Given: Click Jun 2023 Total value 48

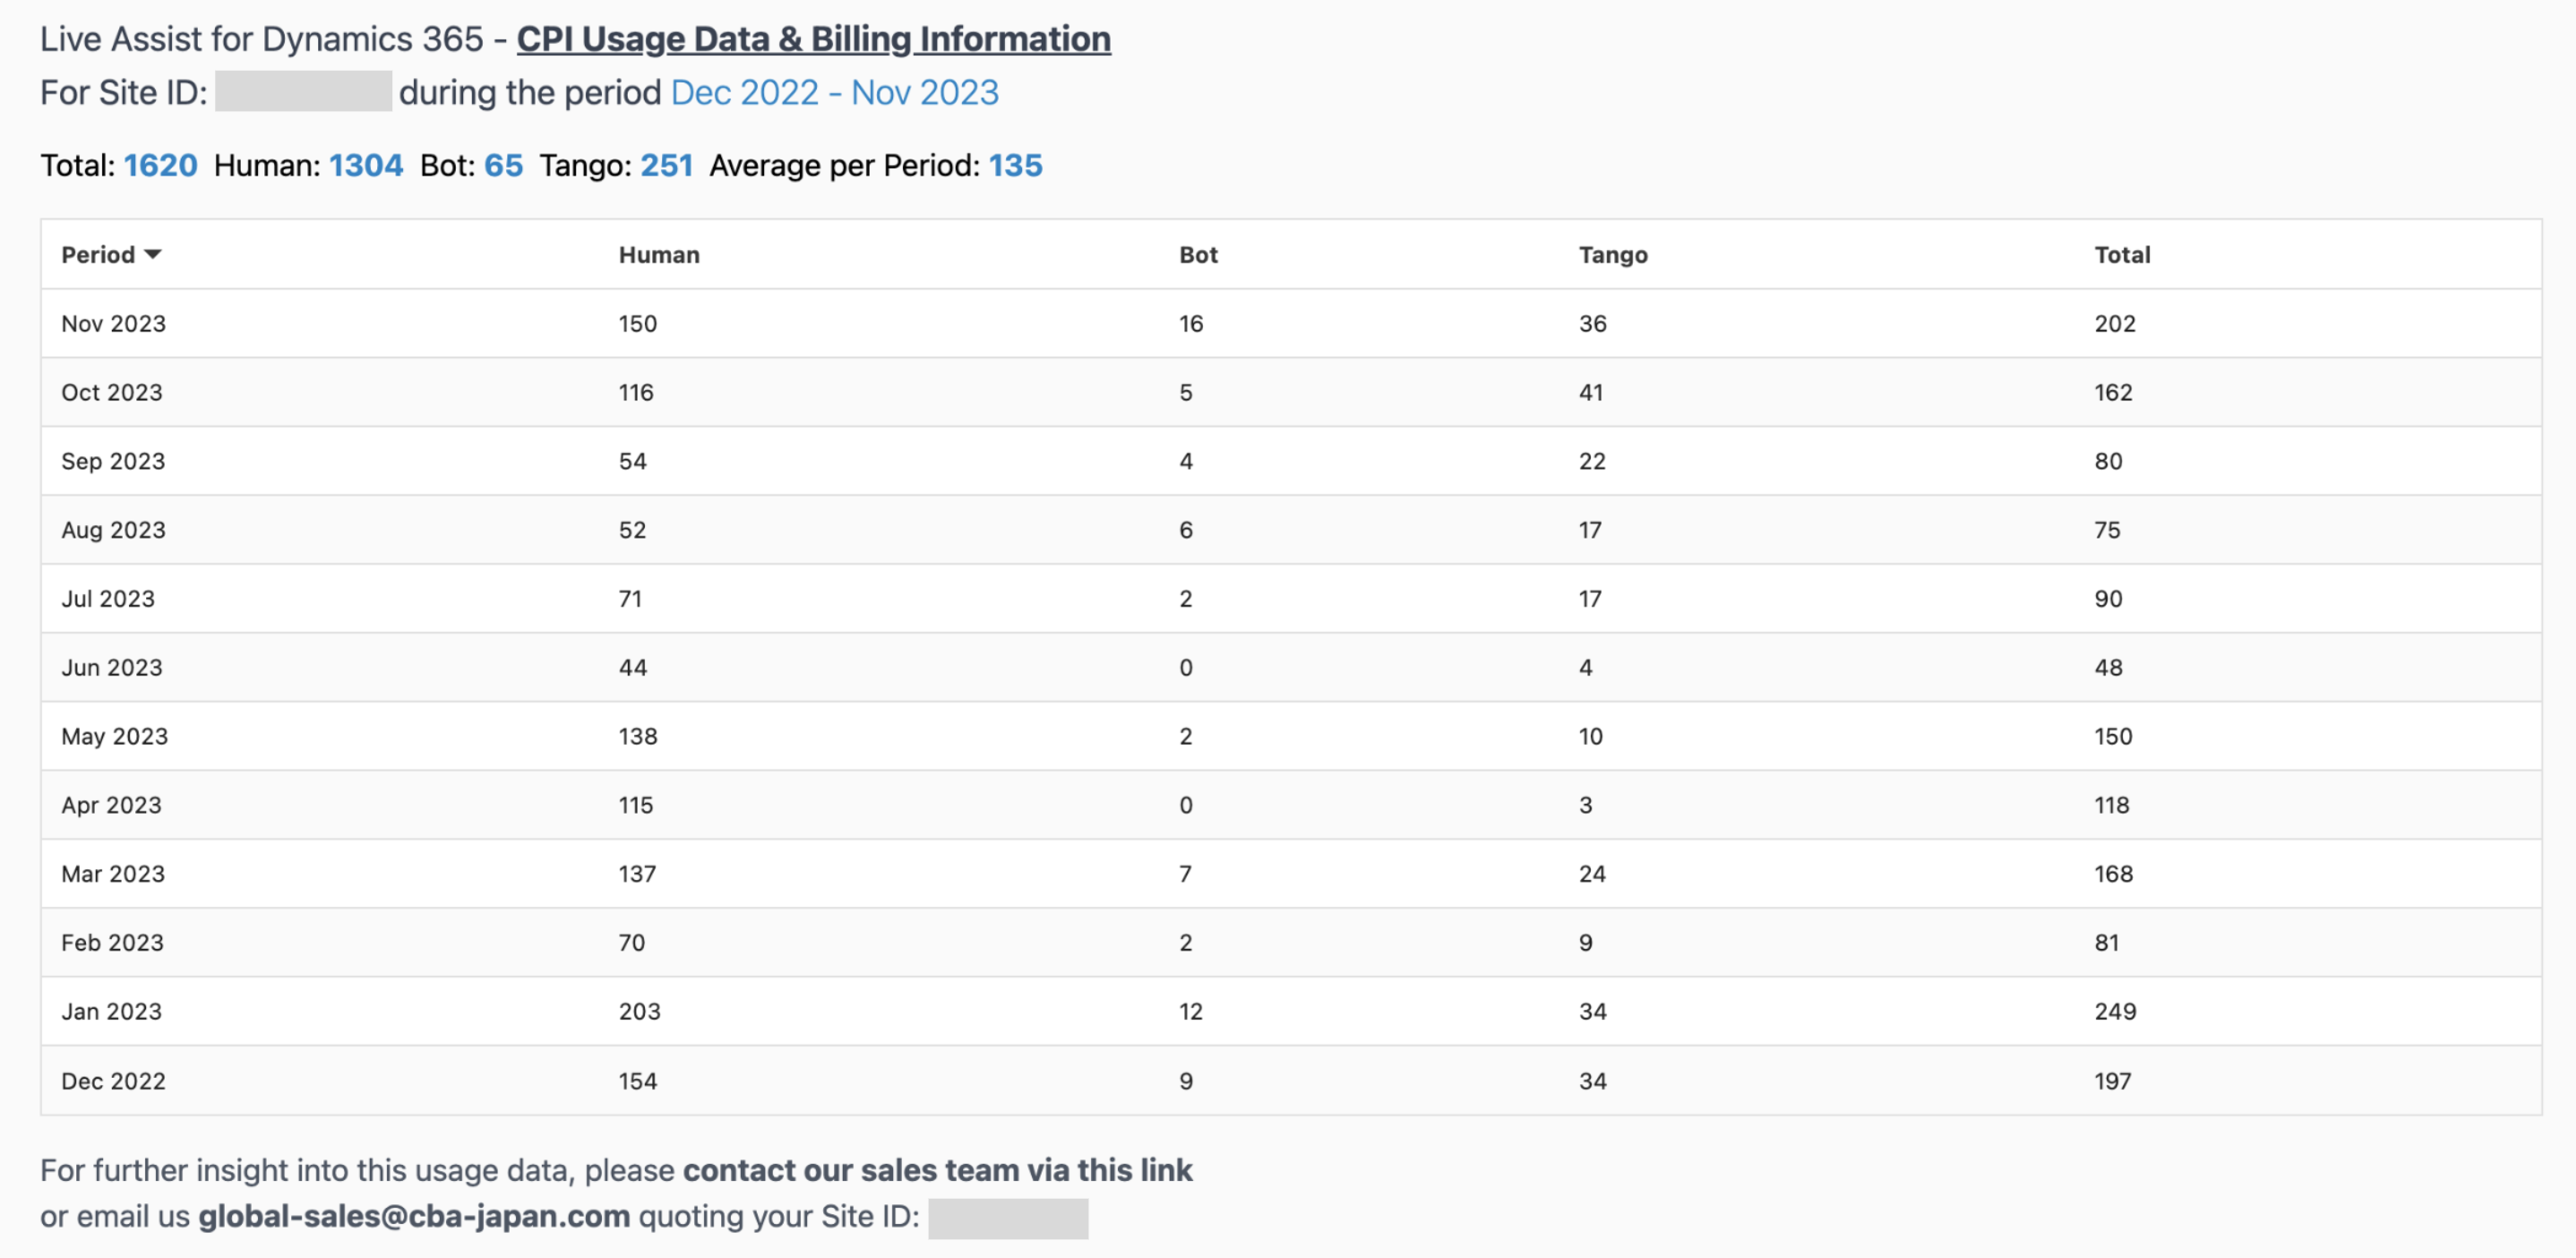Looking at the screenshot, I should point(2108,667).
